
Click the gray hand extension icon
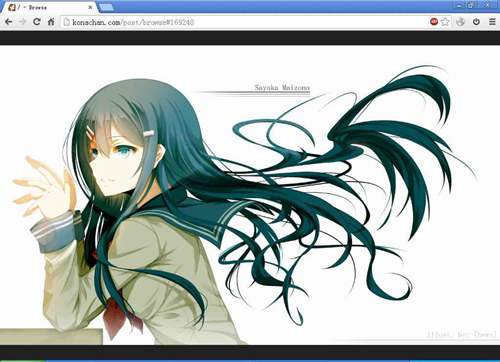(x=460, y=22)
